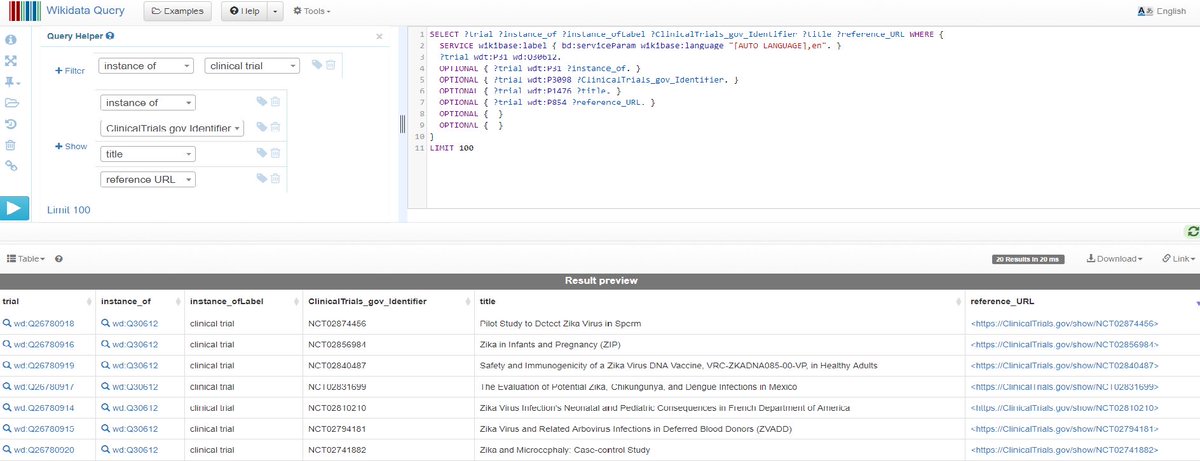Image resolution: width=1200 pixels, height=461 pixels.
Task: Click the pin icon in sidebar
Action: pos(12,82)
